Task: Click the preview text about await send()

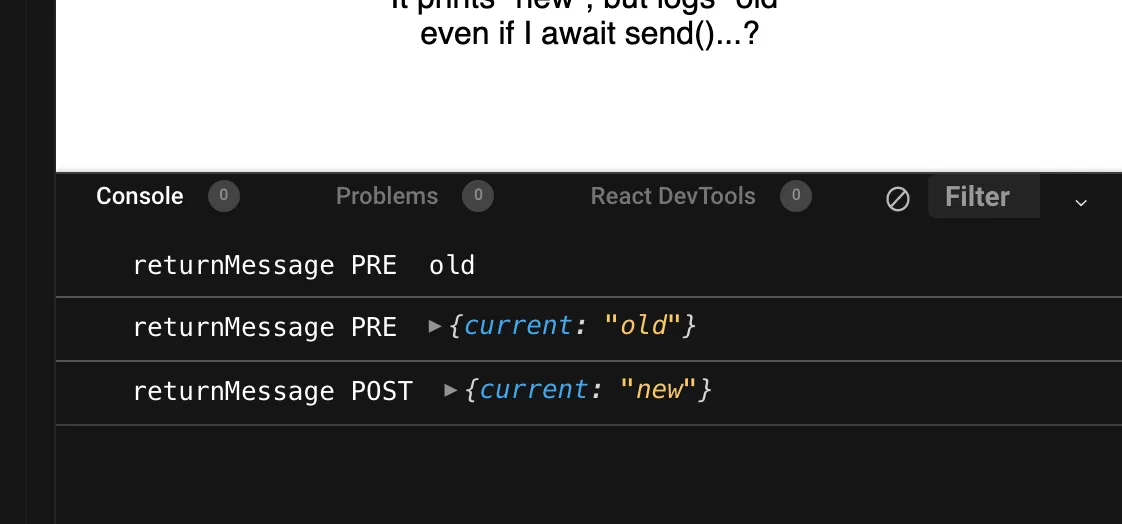Action: click(589, 34)
